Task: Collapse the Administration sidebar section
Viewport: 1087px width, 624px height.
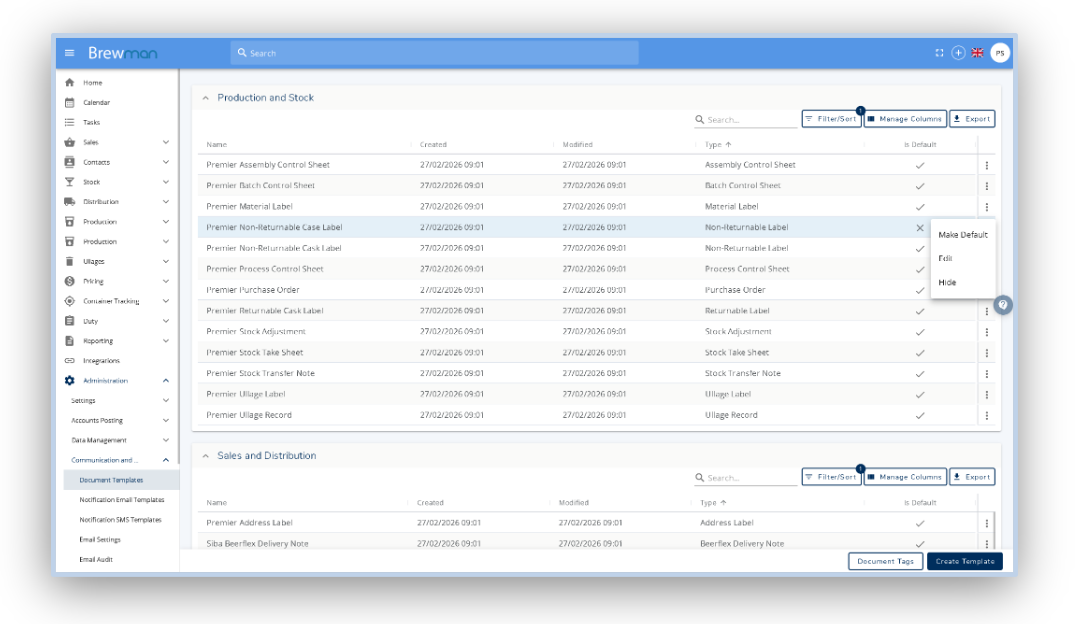Action: pos(166,381)
